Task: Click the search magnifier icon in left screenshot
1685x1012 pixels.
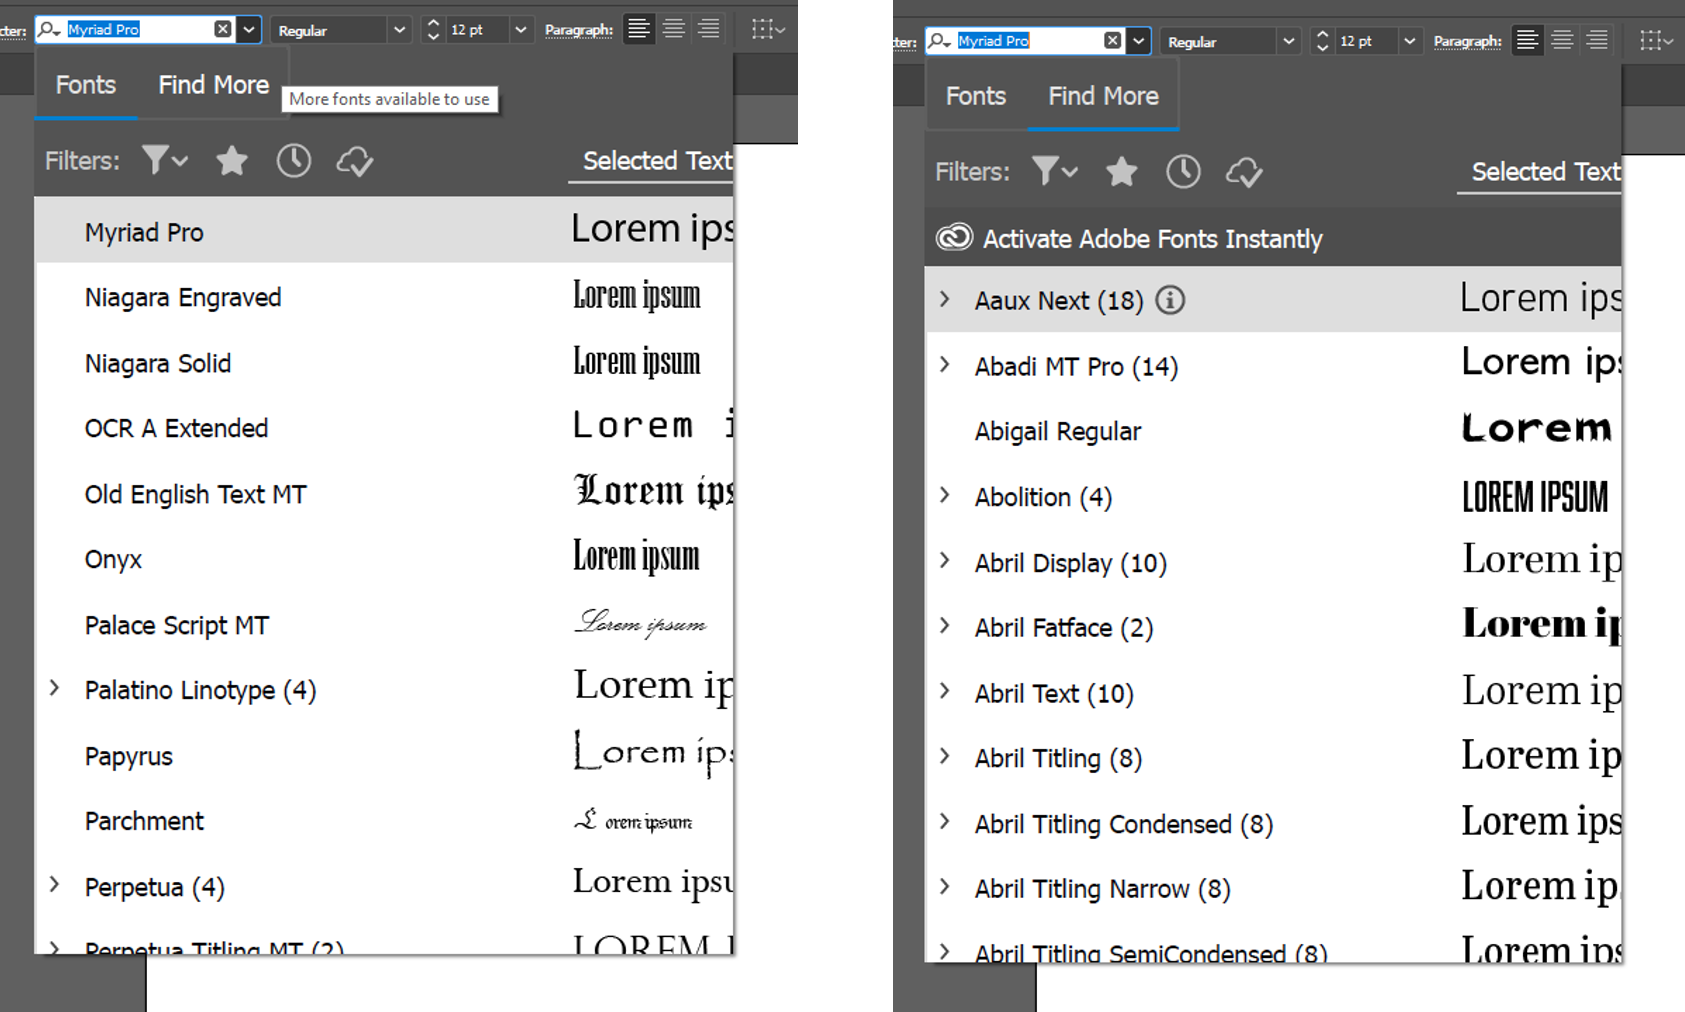Action: coord(49,29)
